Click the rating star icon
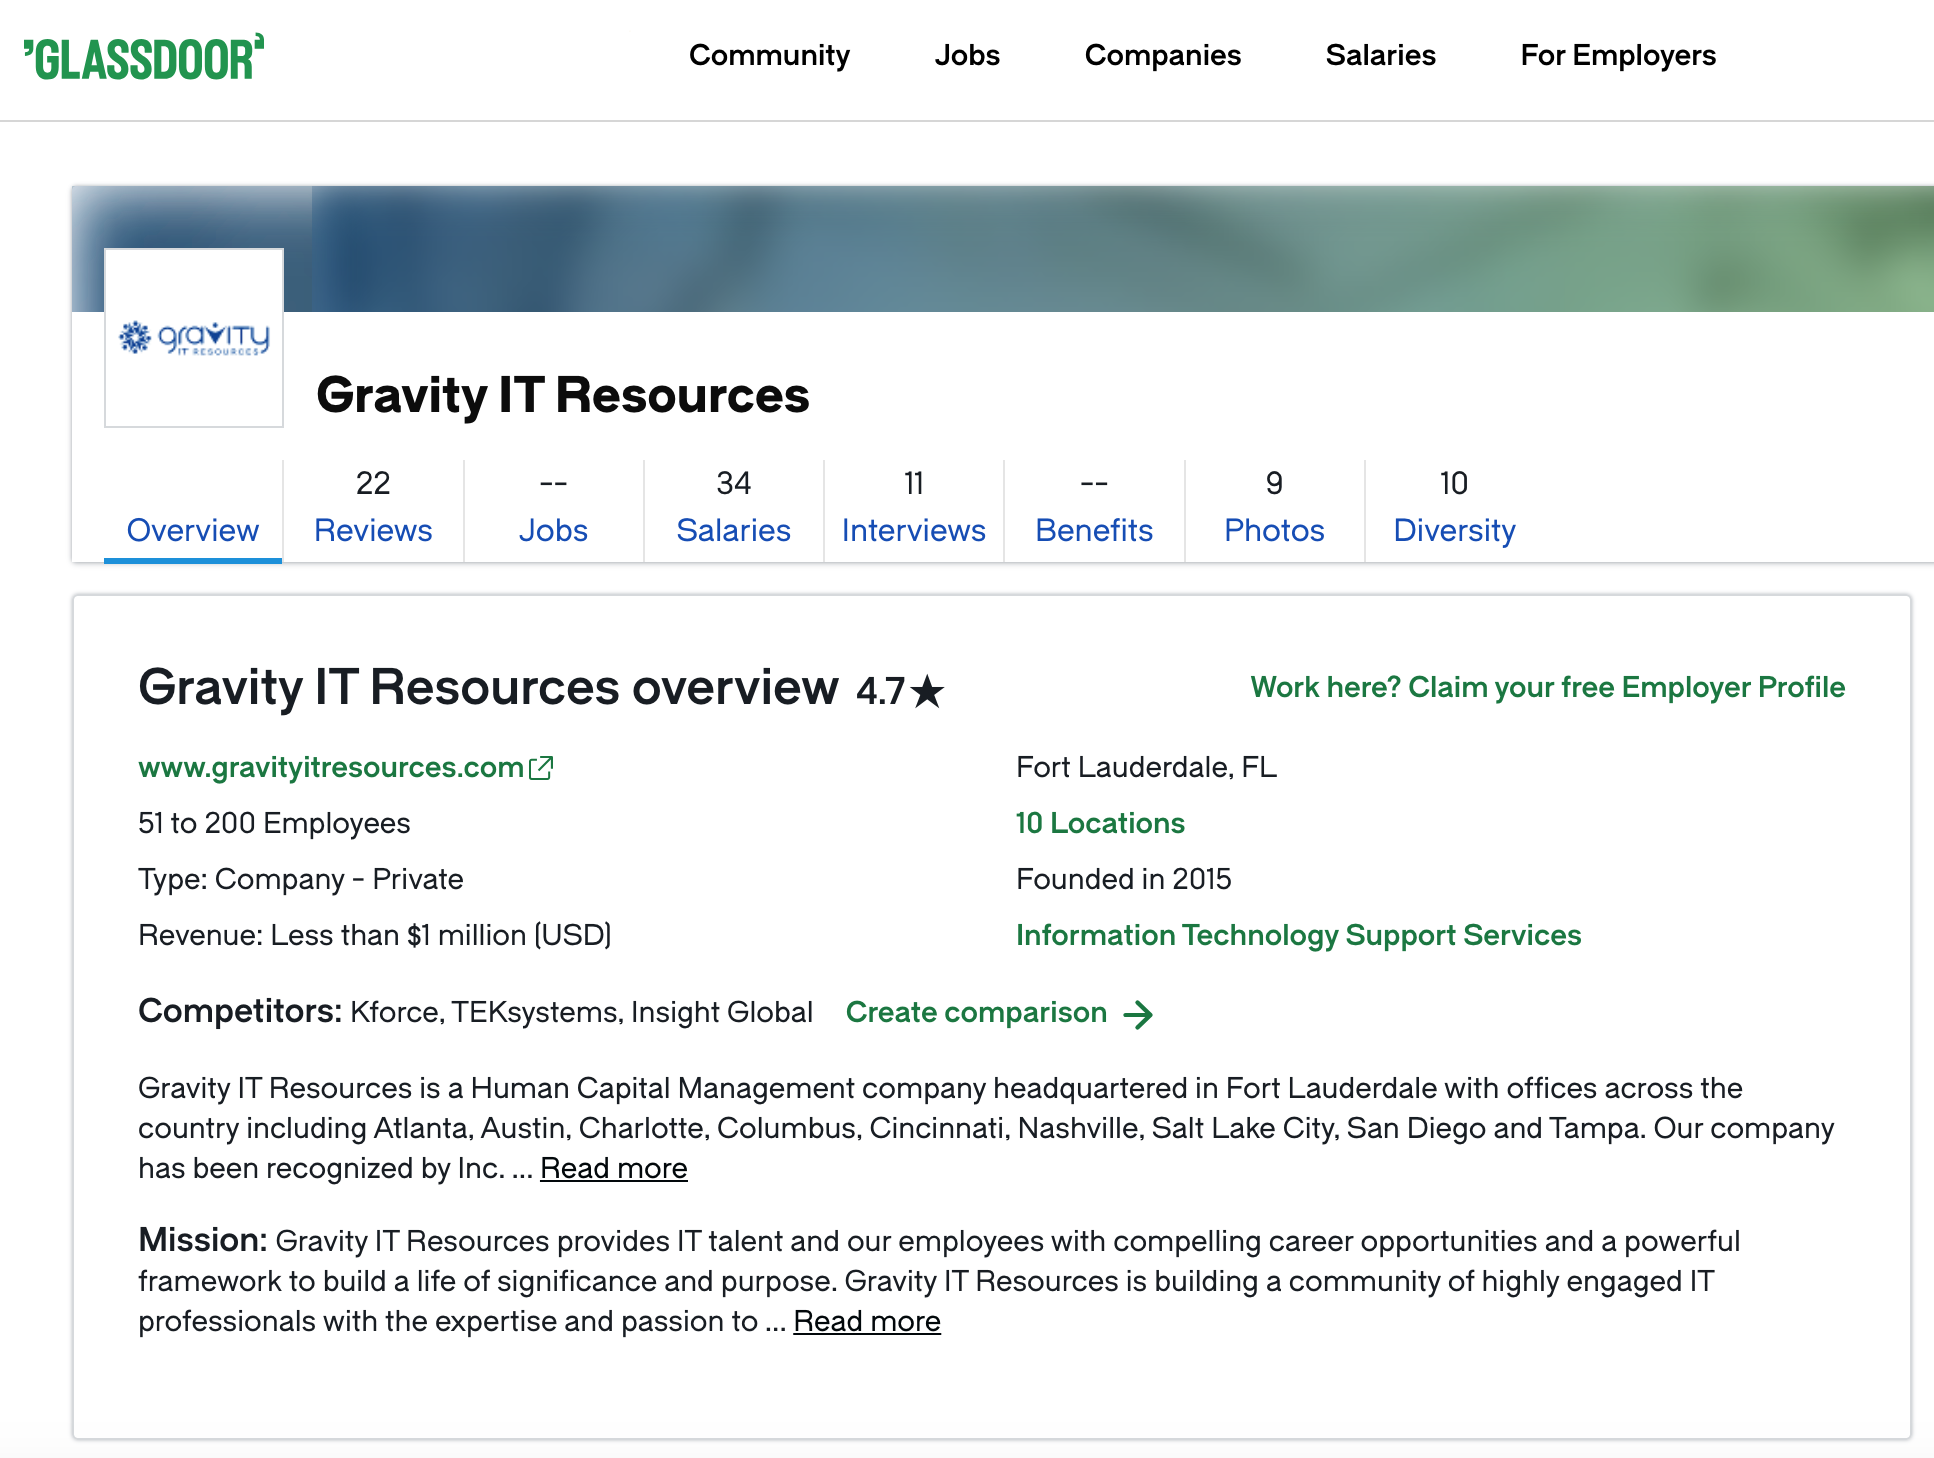Viewport: 1934px width, 1458px height. [928, 691]
